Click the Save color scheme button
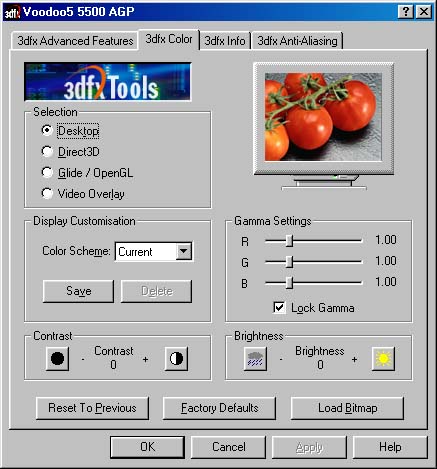This screenshot has width=437, height=469. coord(78,291)
